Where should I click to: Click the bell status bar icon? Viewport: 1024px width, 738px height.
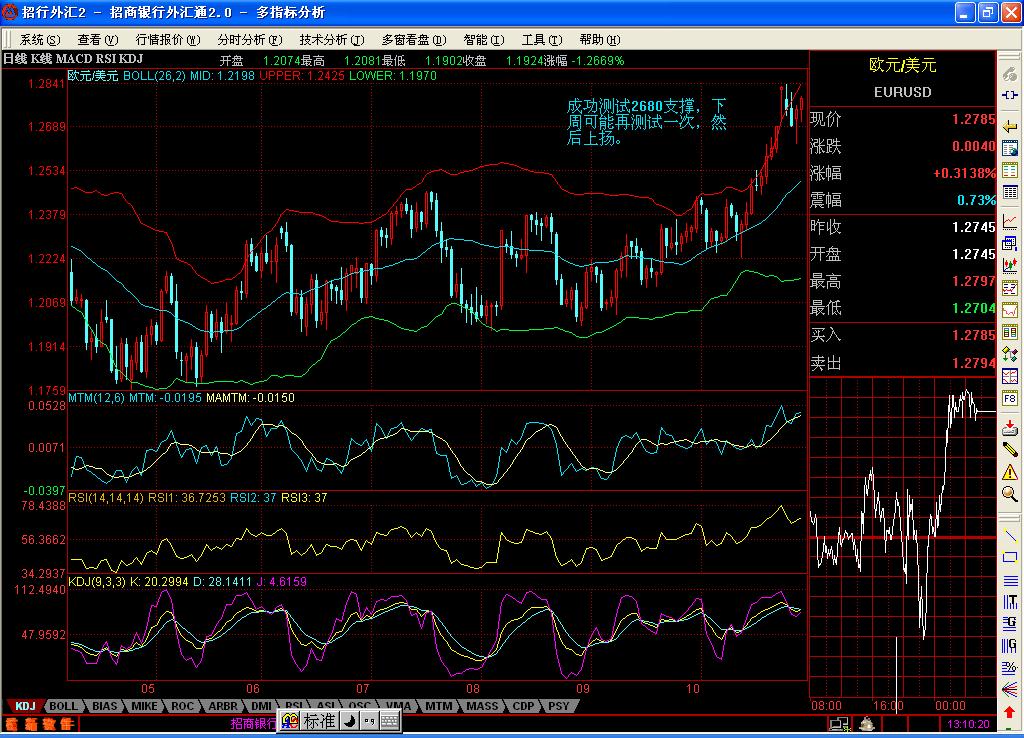pos(867,724)
